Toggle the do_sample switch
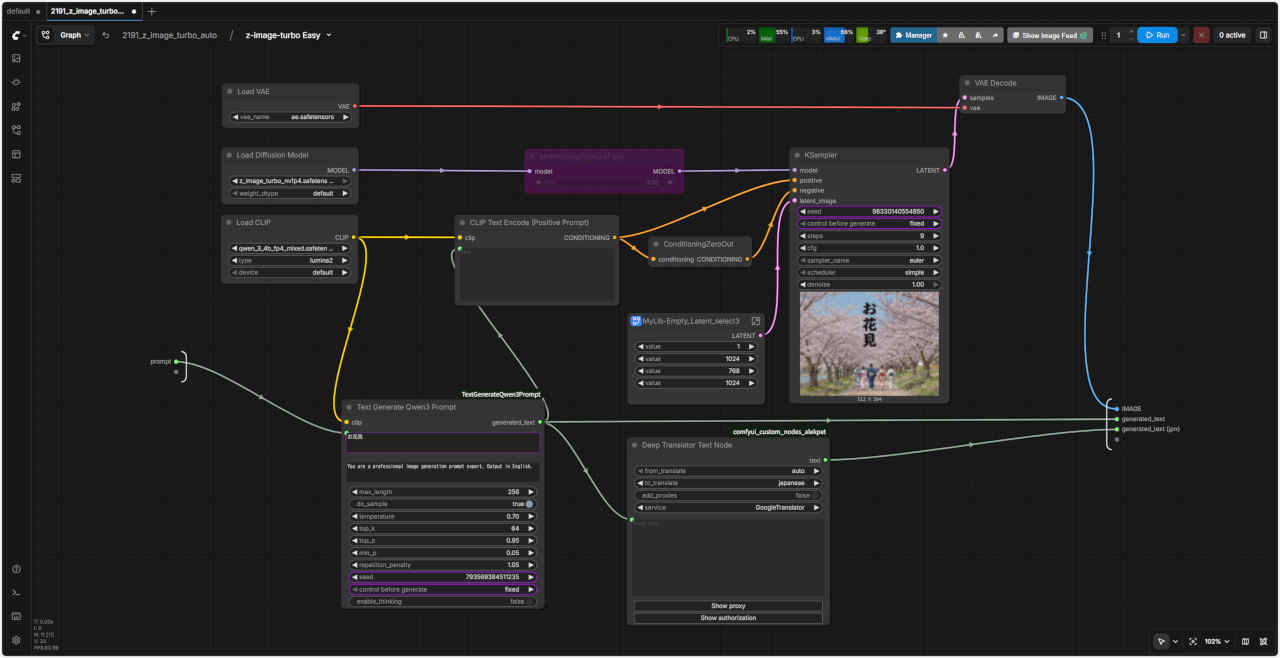 [x=529, y=504]
